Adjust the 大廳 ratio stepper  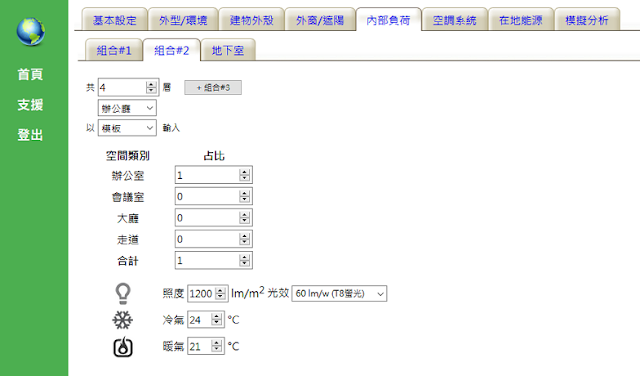tap(244, 218)
